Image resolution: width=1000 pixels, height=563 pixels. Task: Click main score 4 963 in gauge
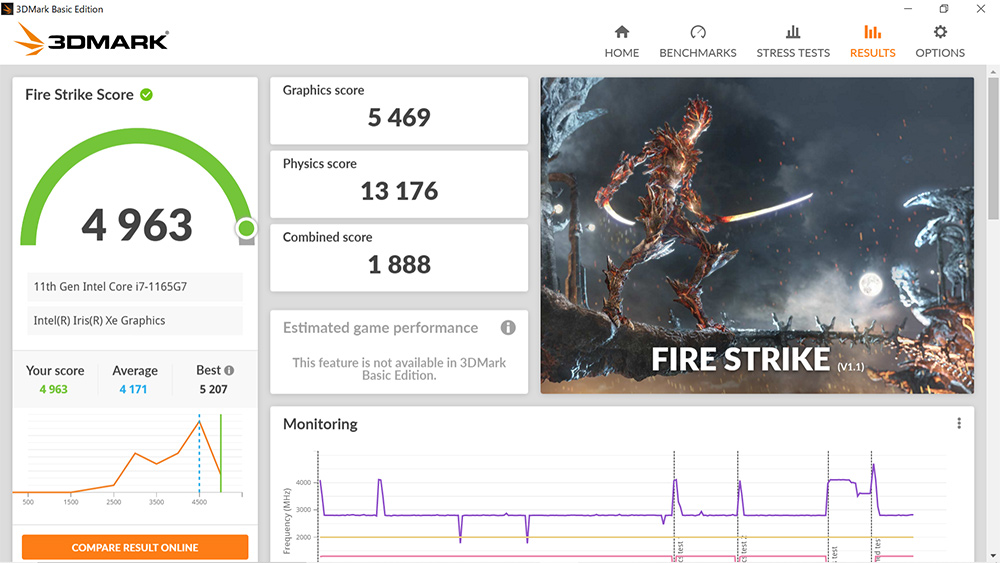click(x=137, y=225)
